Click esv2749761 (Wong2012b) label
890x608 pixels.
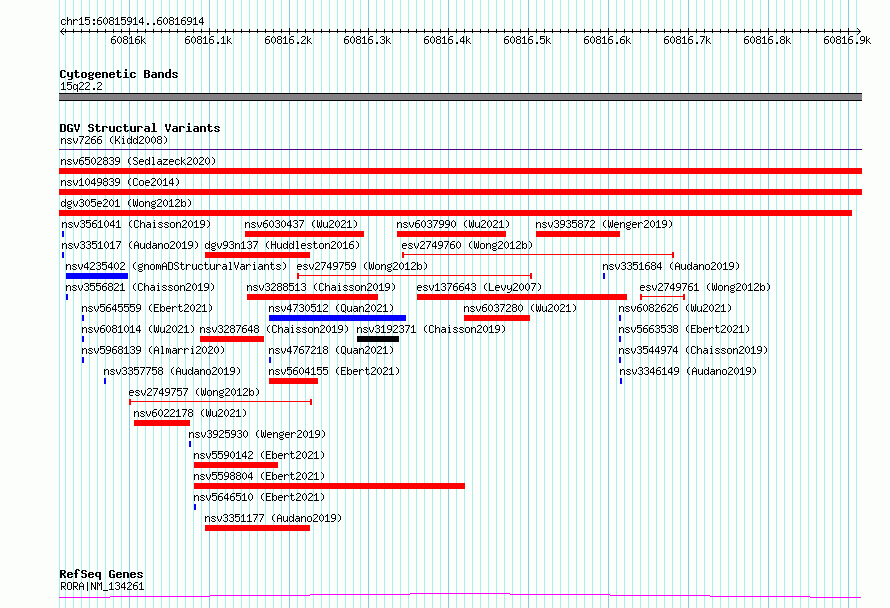tap(705, 287)
